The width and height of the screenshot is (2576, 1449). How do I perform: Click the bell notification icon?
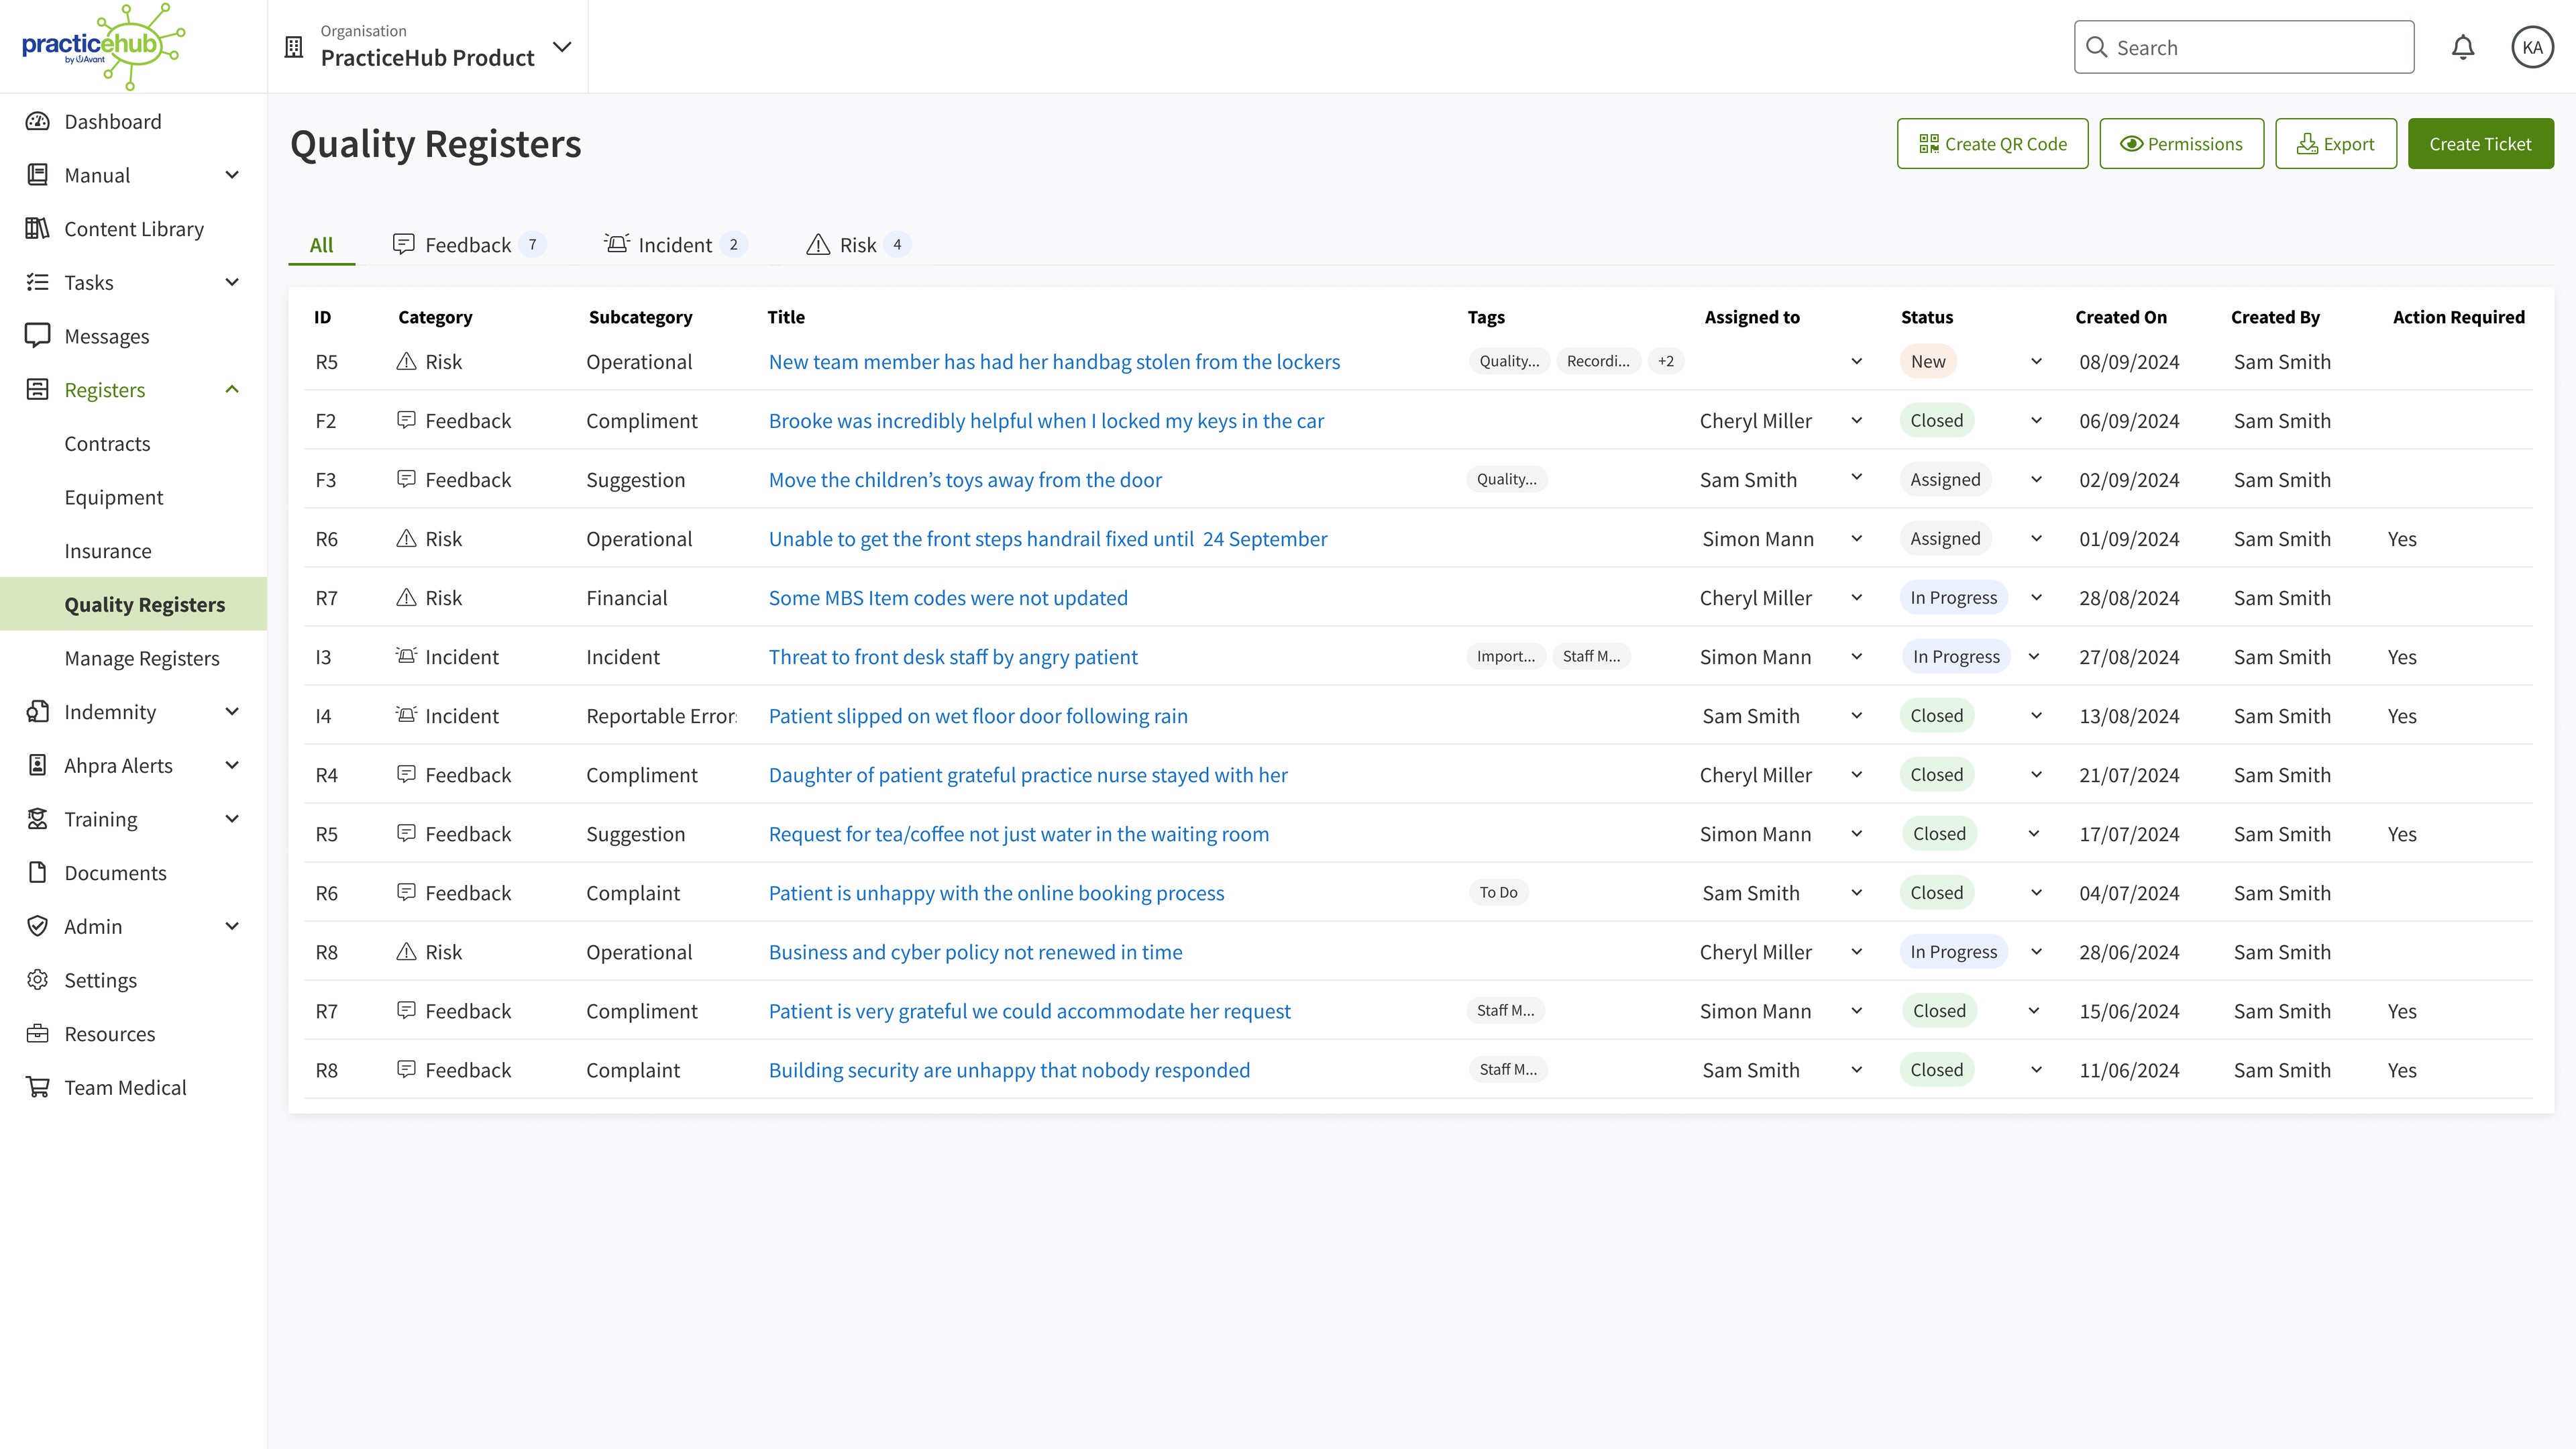(2463, 46)
